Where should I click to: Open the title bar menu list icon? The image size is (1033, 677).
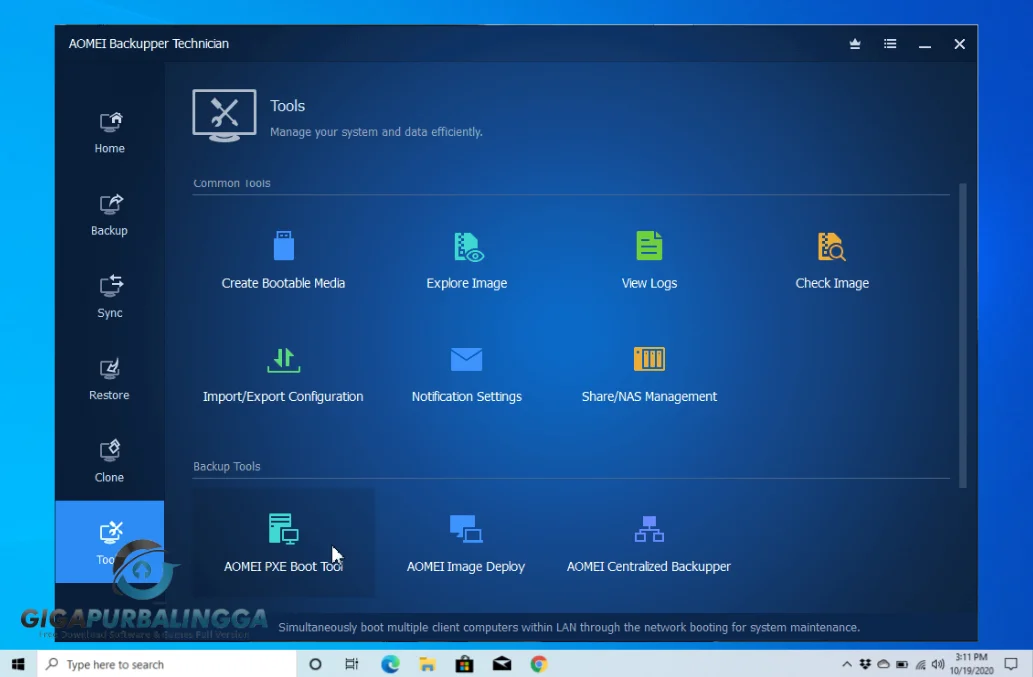[890, 43]
